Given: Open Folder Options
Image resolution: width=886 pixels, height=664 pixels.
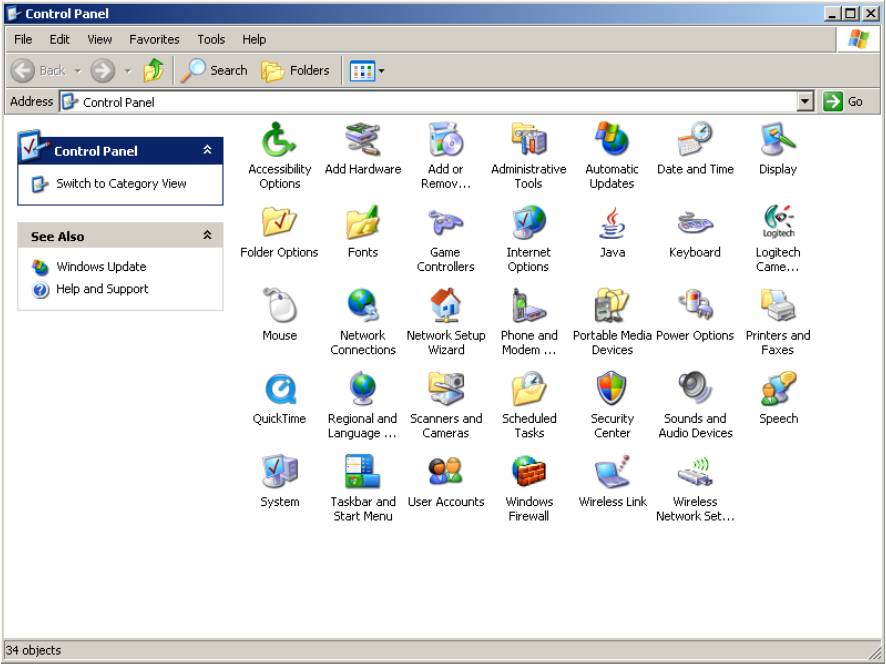Looking at the screenshot, I should click(279, 232).
